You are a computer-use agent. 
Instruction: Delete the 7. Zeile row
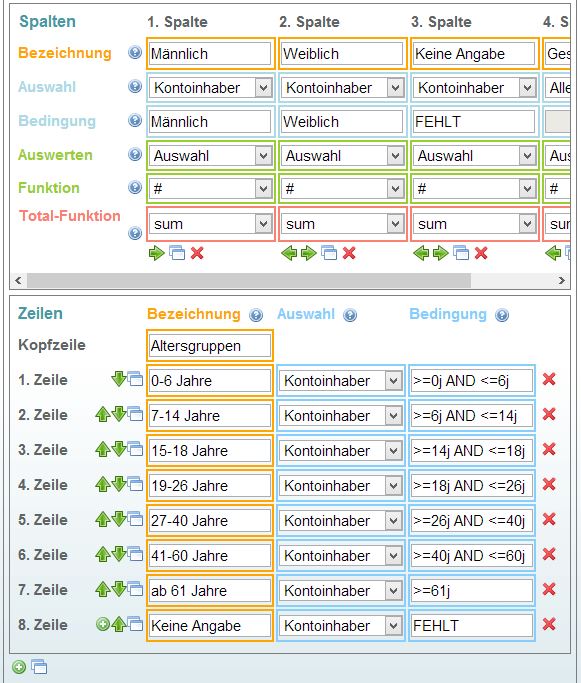coord(549,589)
